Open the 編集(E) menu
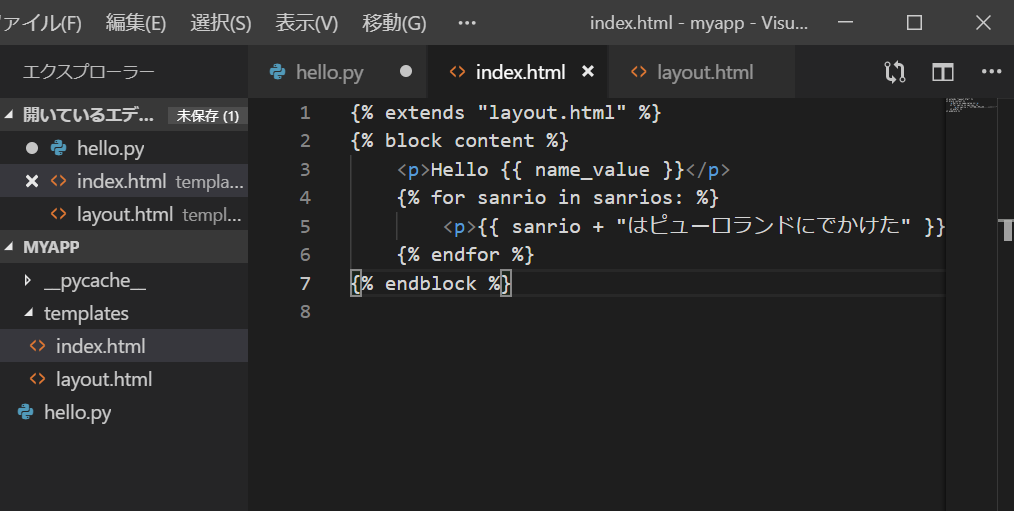The width and height of the screenshot is (1014, 511). (x=136, y=23)
